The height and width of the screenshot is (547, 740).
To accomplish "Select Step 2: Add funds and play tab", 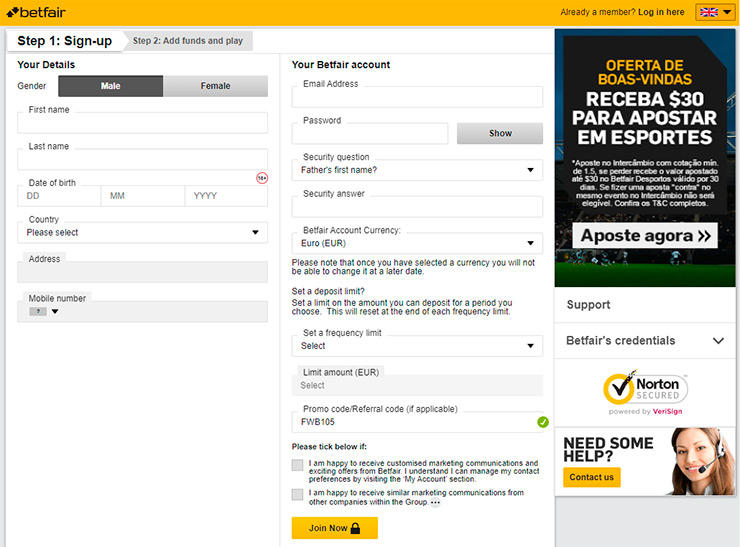I will 188,41.
